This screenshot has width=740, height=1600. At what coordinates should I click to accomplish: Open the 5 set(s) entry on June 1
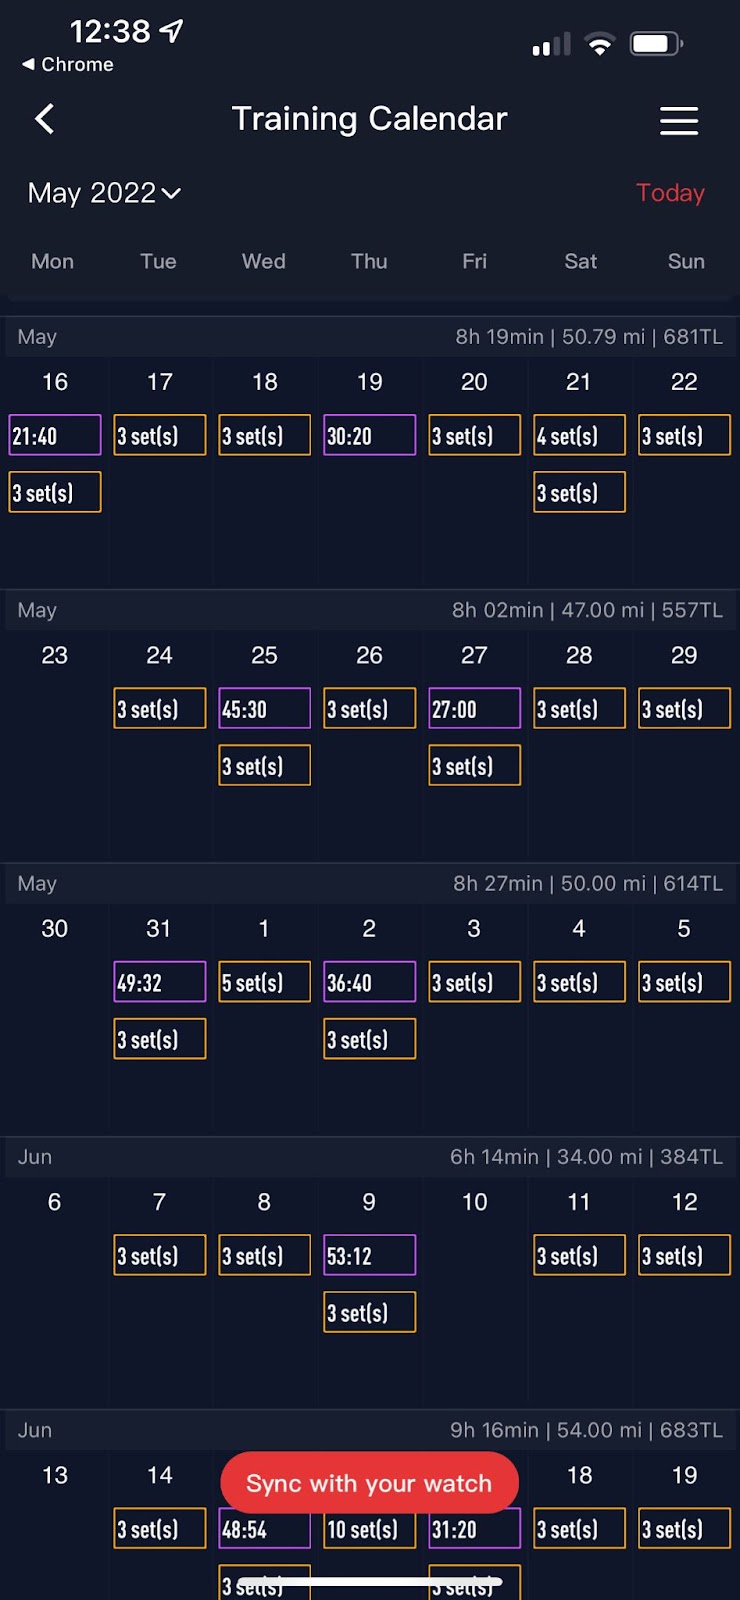265,982
